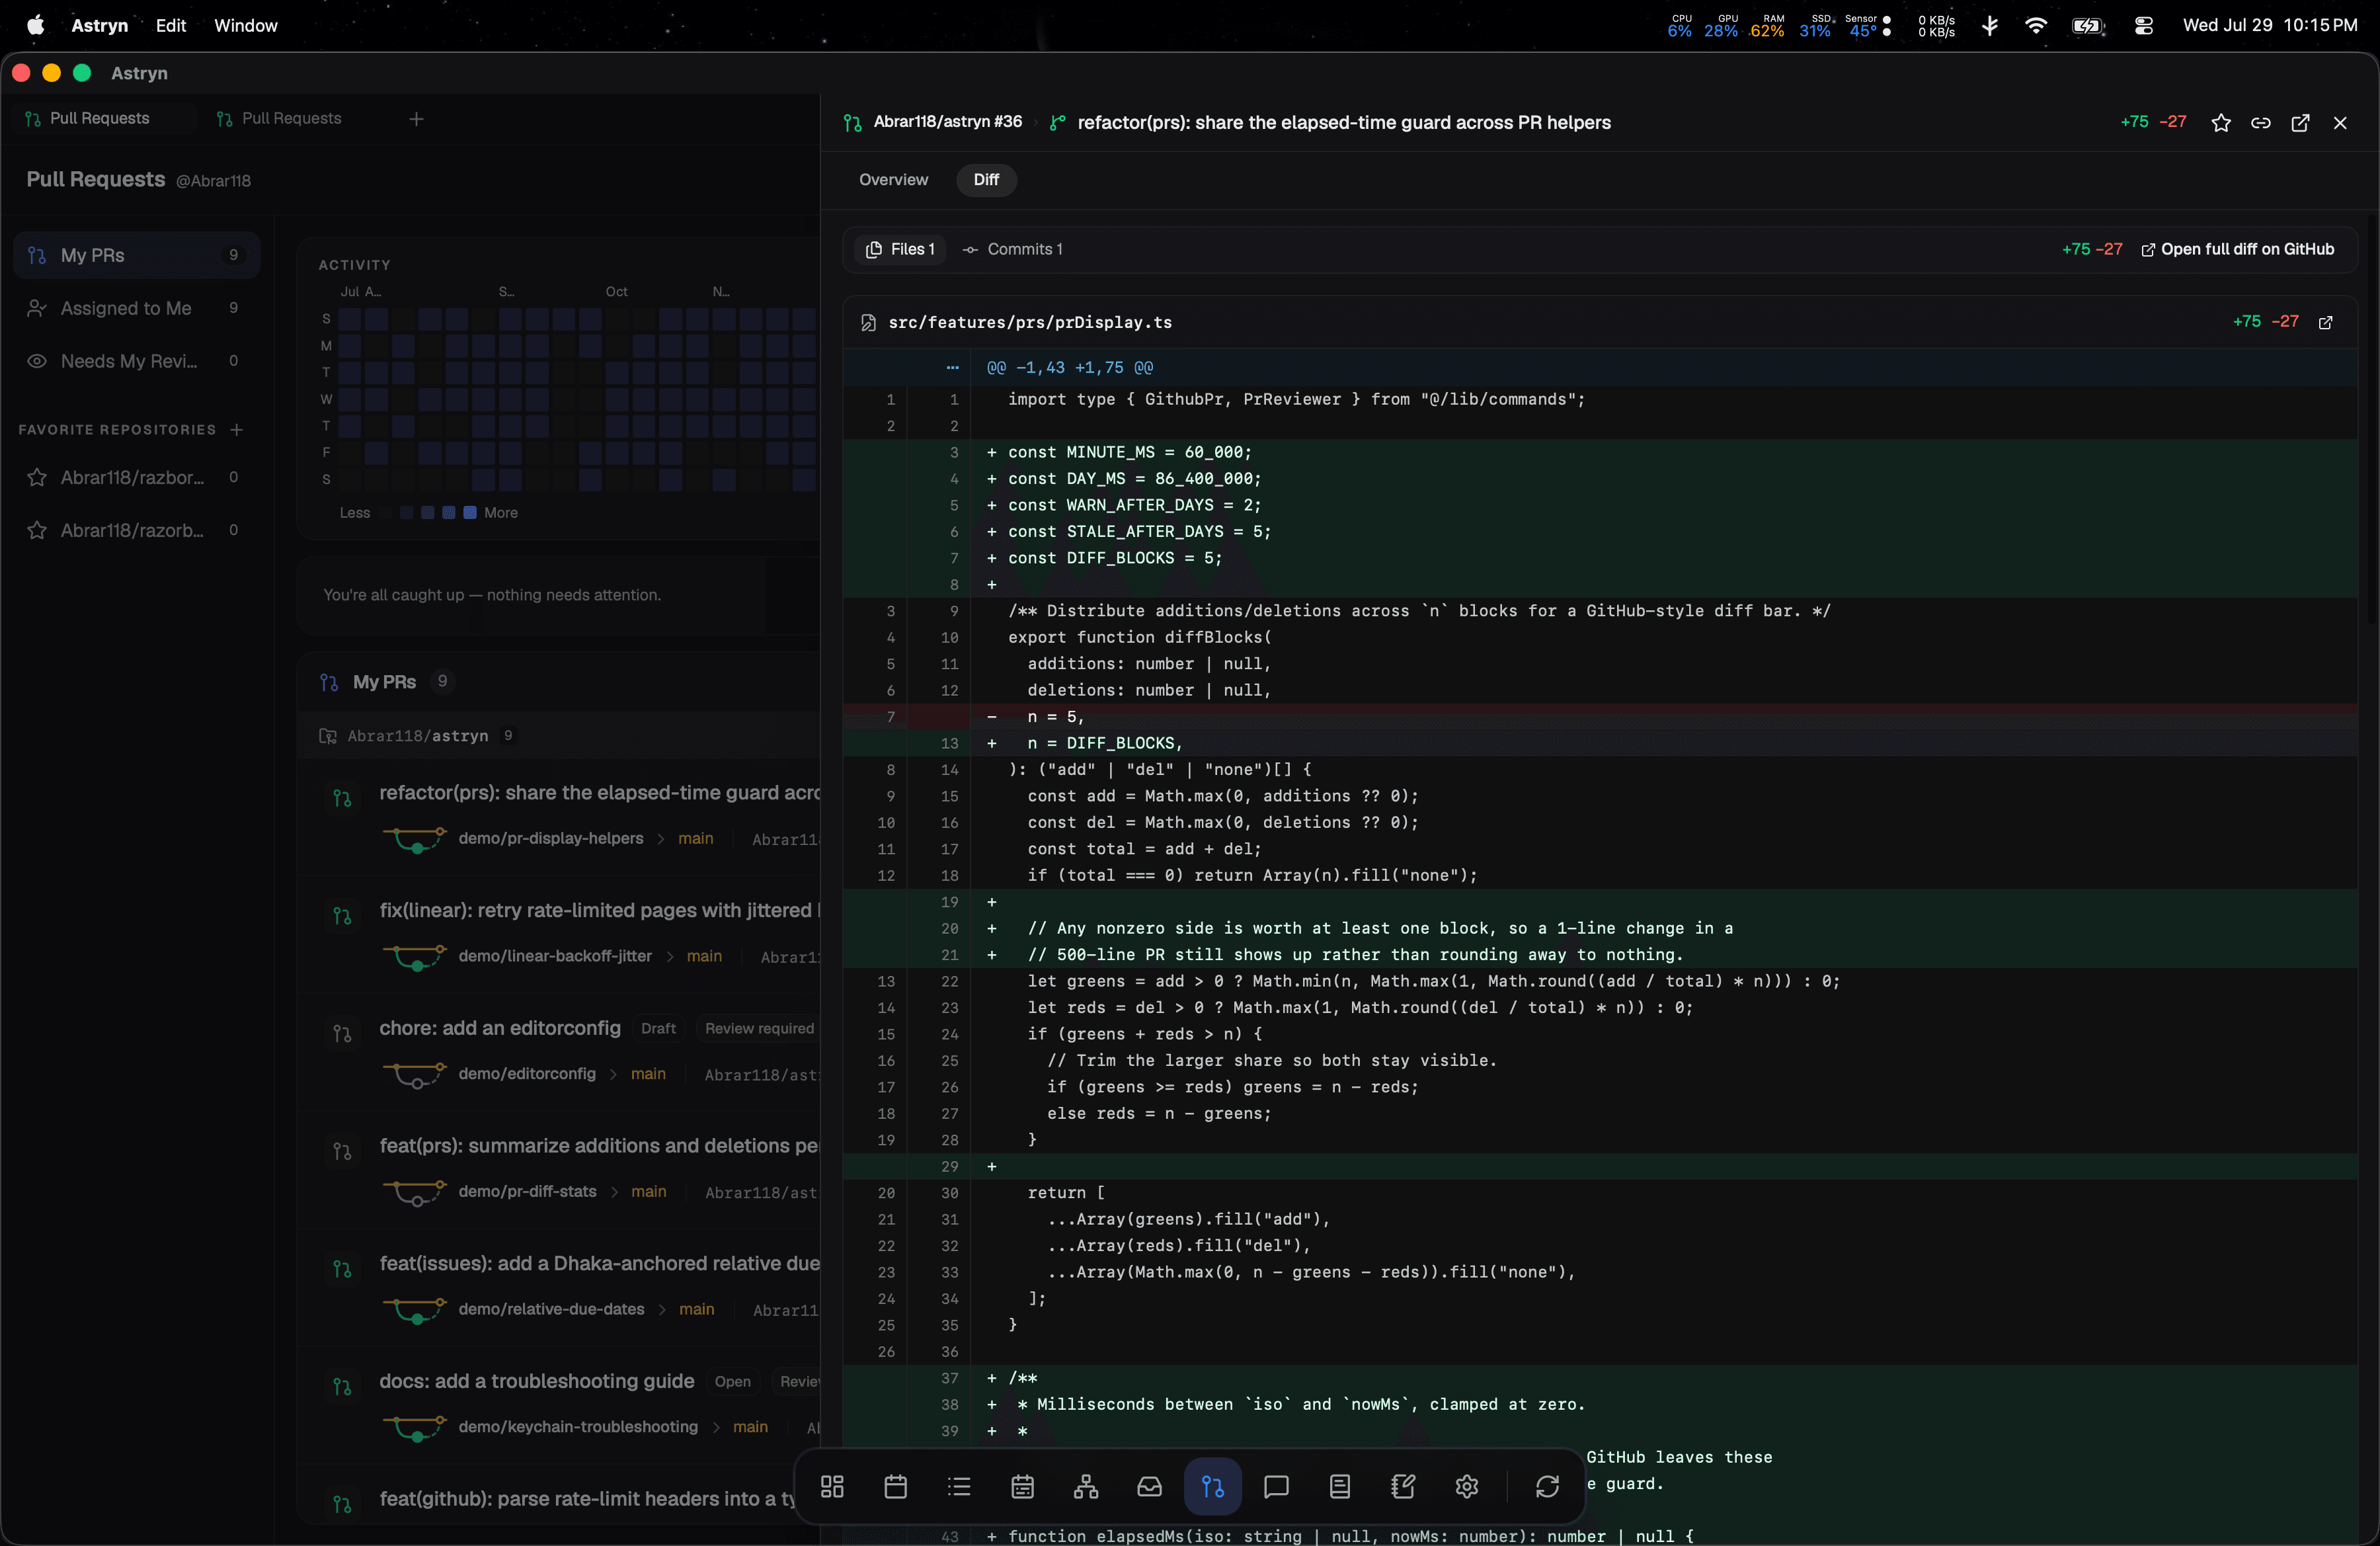Click the darkest More legend swatch
The width and height of the screenshot is (2380, 1546).
pos(470,513)
